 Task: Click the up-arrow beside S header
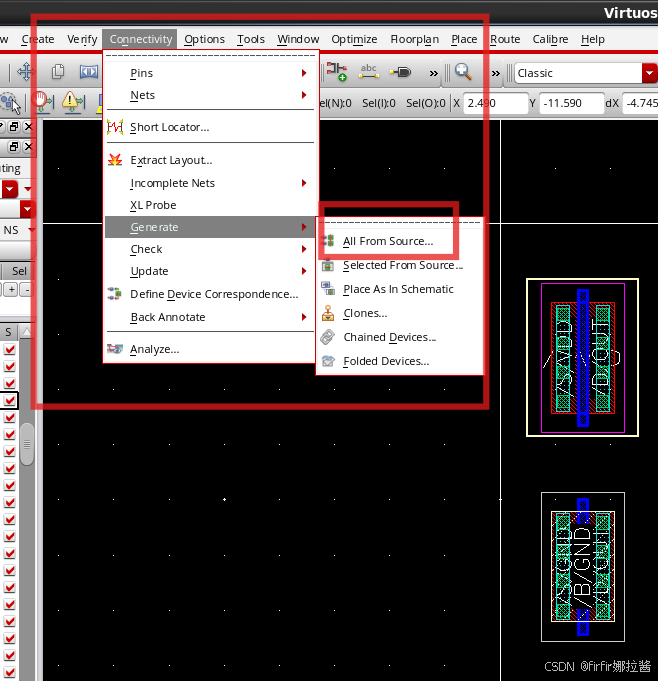tap(26, 332)
